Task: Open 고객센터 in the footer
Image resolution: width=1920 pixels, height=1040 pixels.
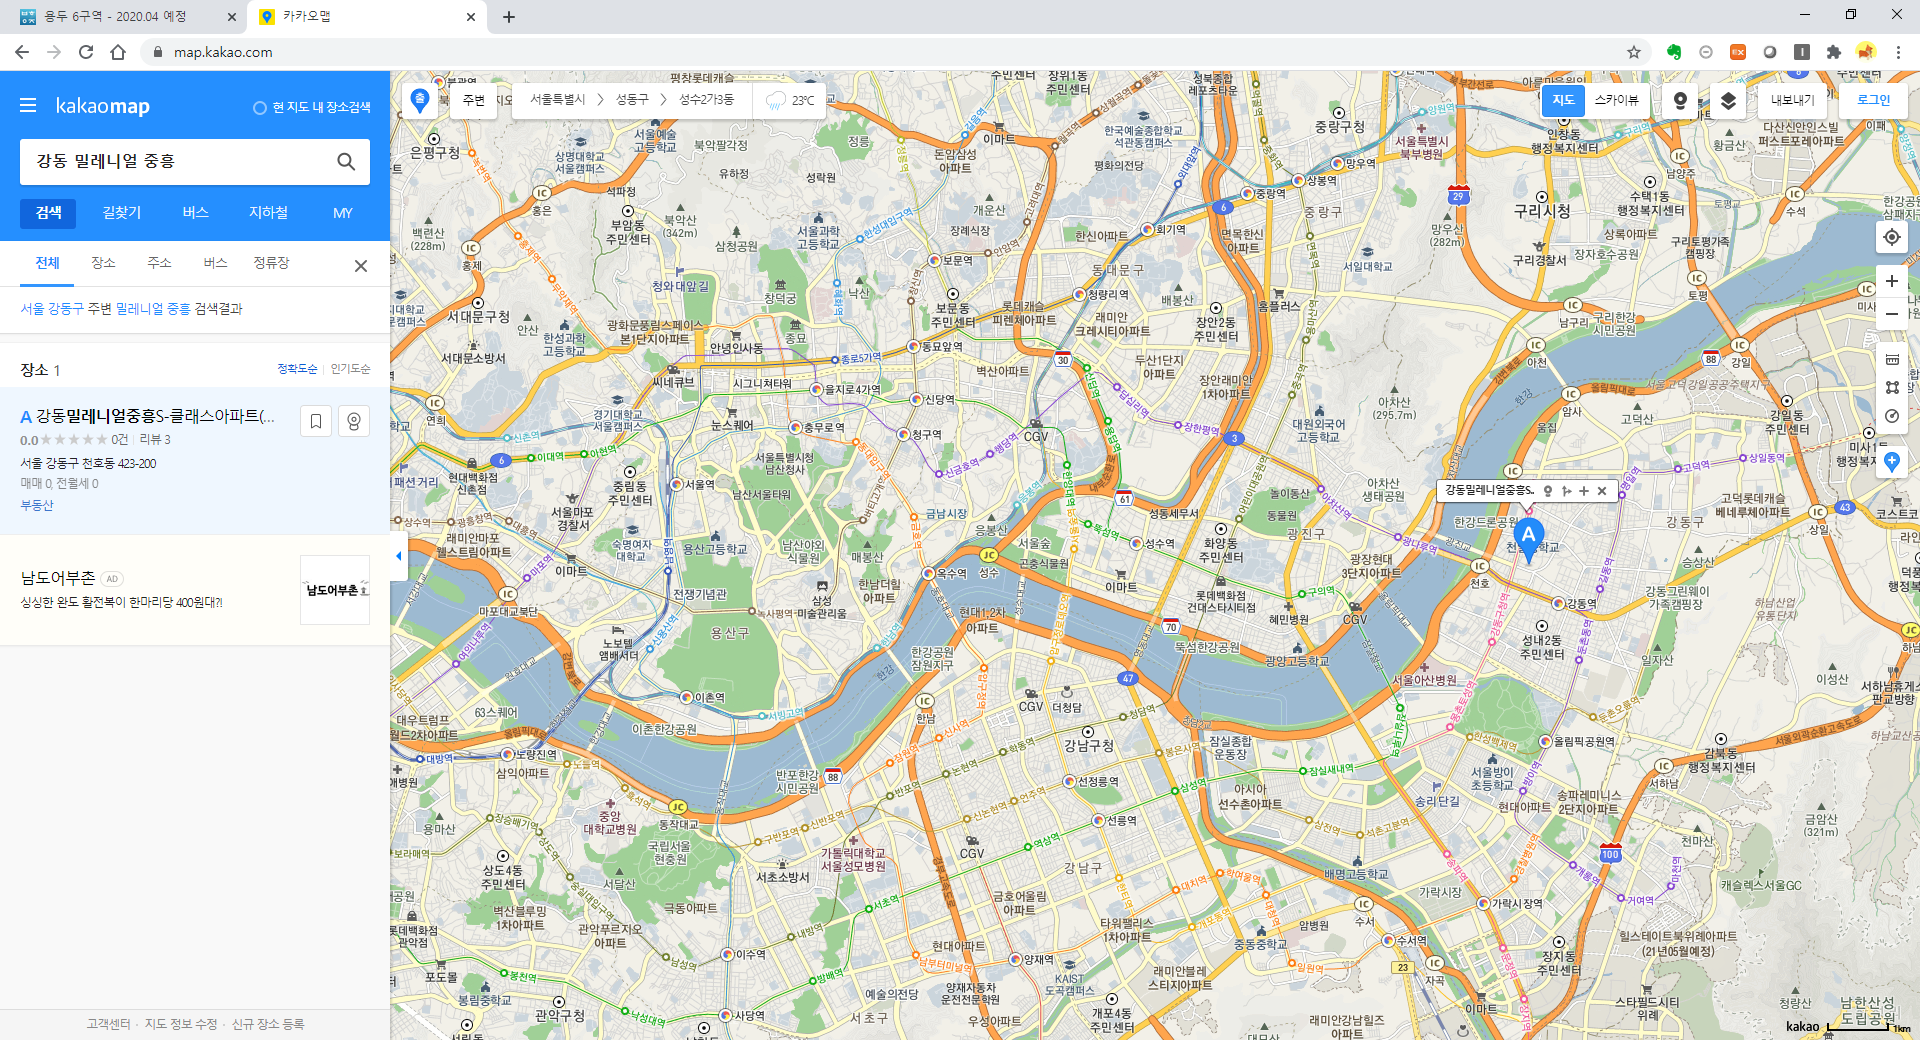Action: point(108,1024)
